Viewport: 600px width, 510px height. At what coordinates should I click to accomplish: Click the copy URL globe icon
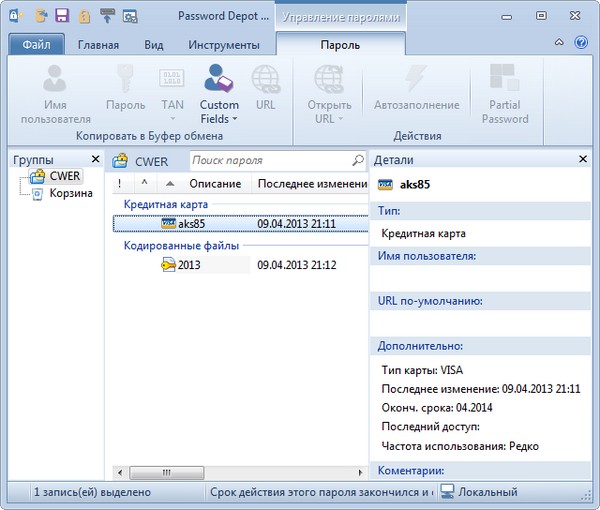(x=265, y=79)
